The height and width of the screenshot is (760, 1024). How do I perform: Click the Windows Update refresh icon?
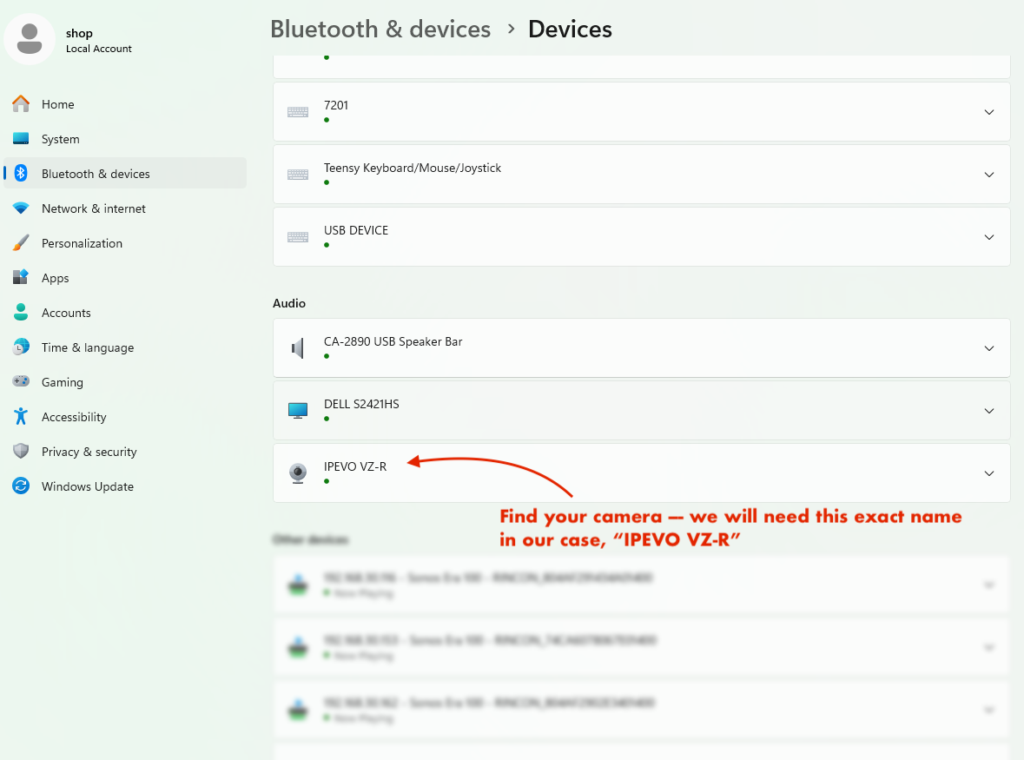pyautogui.click(x=21, y=487)
